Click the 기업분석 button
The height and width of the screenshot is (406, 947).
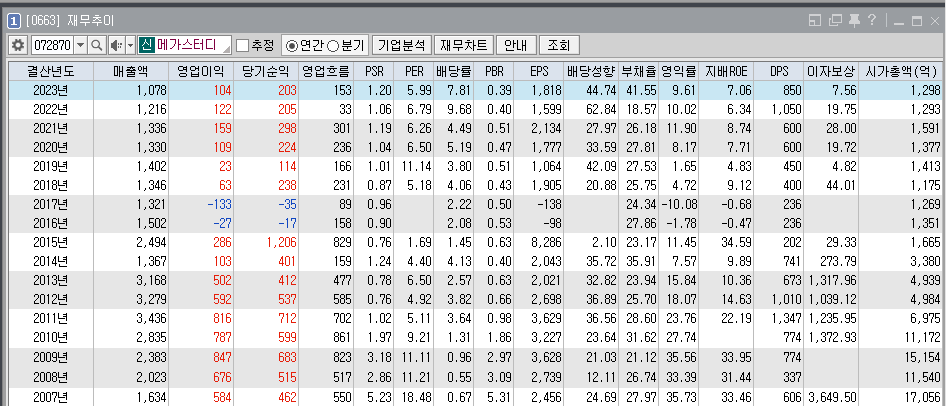402,45
